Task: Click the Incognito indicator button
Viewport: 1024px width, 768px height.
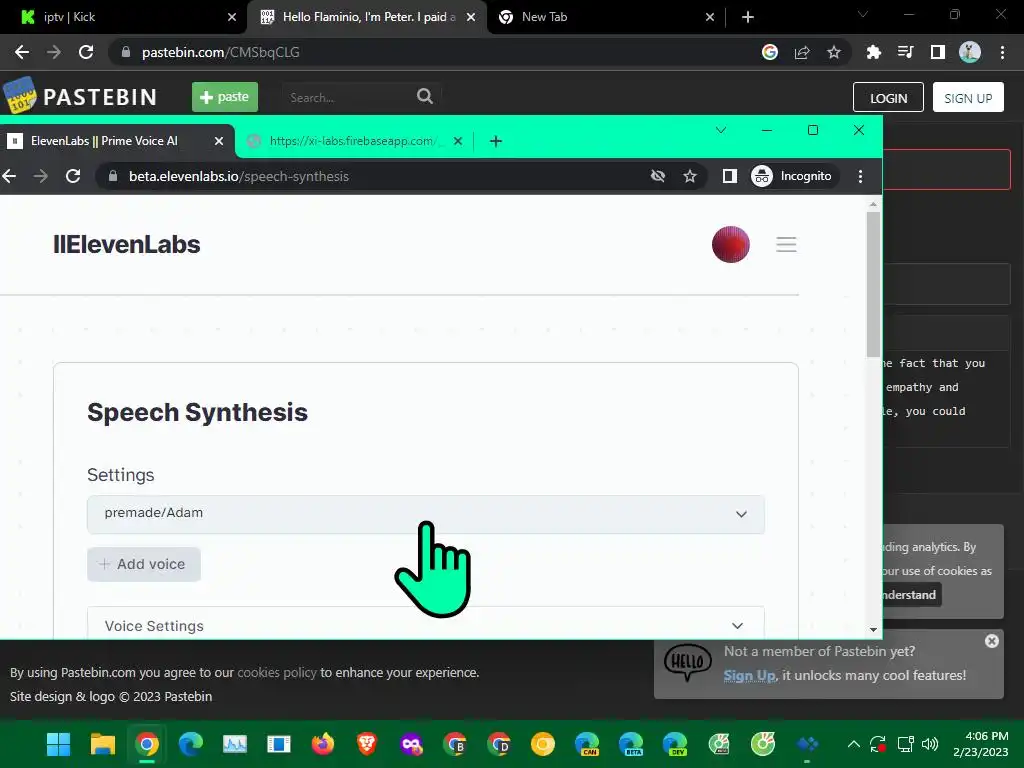Action: [x=792, y=176]
